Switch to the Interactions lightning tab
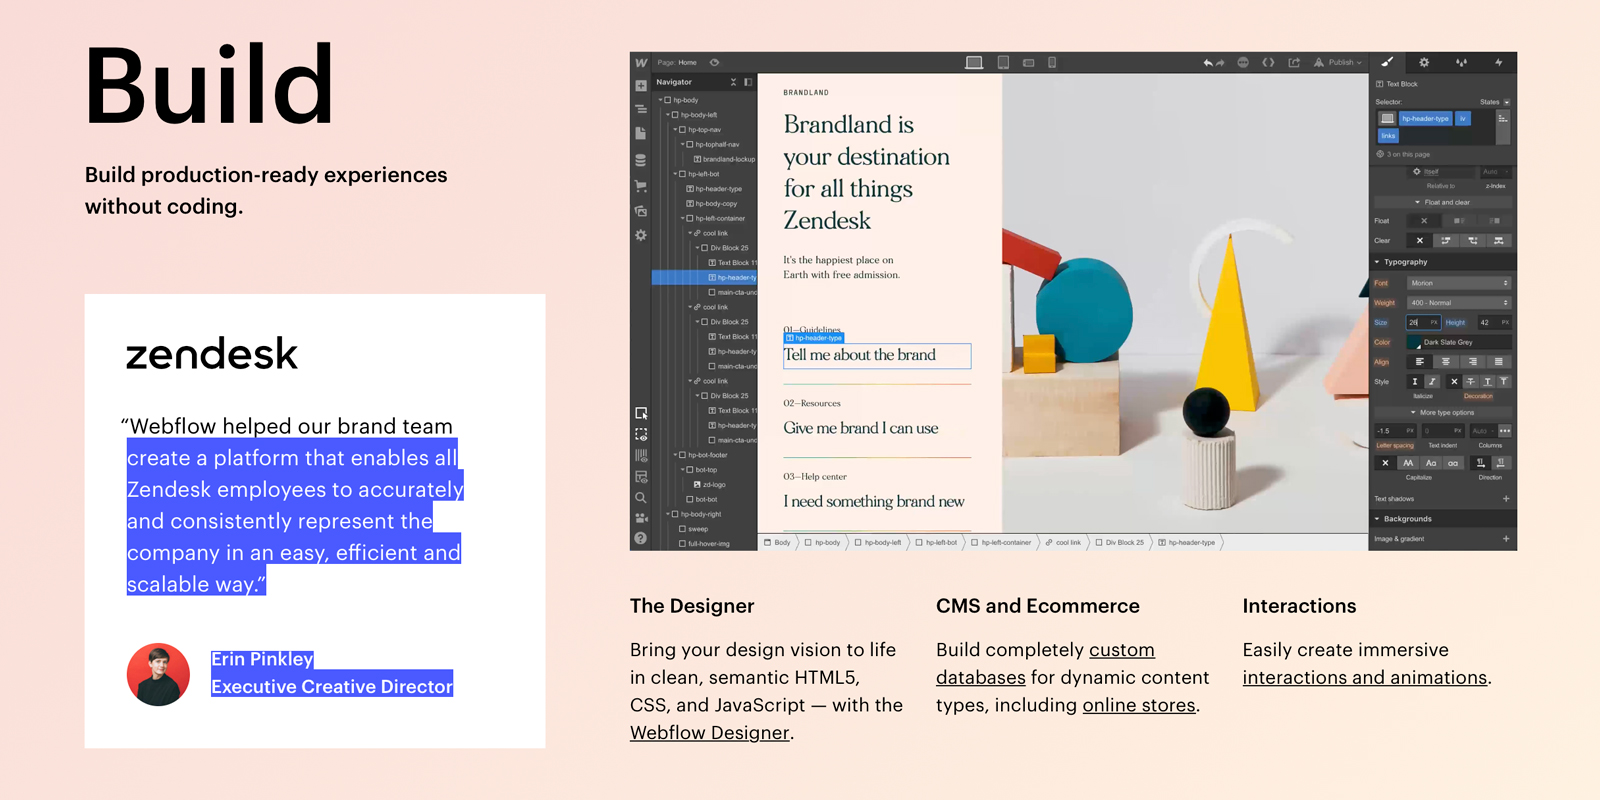The width and height of the screenshot is (1600, 800). coord(1498,62)
